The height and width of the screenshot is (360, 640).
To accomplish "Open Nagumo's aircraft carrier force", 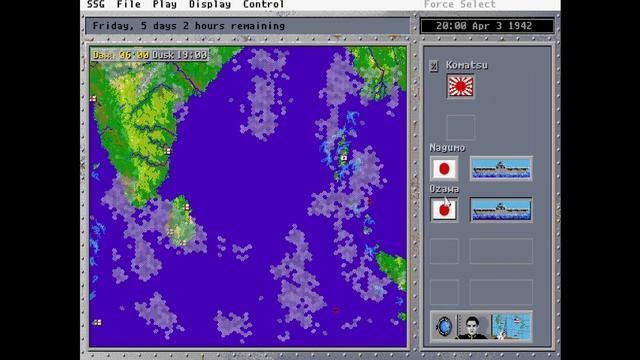I will coord(501,168).
